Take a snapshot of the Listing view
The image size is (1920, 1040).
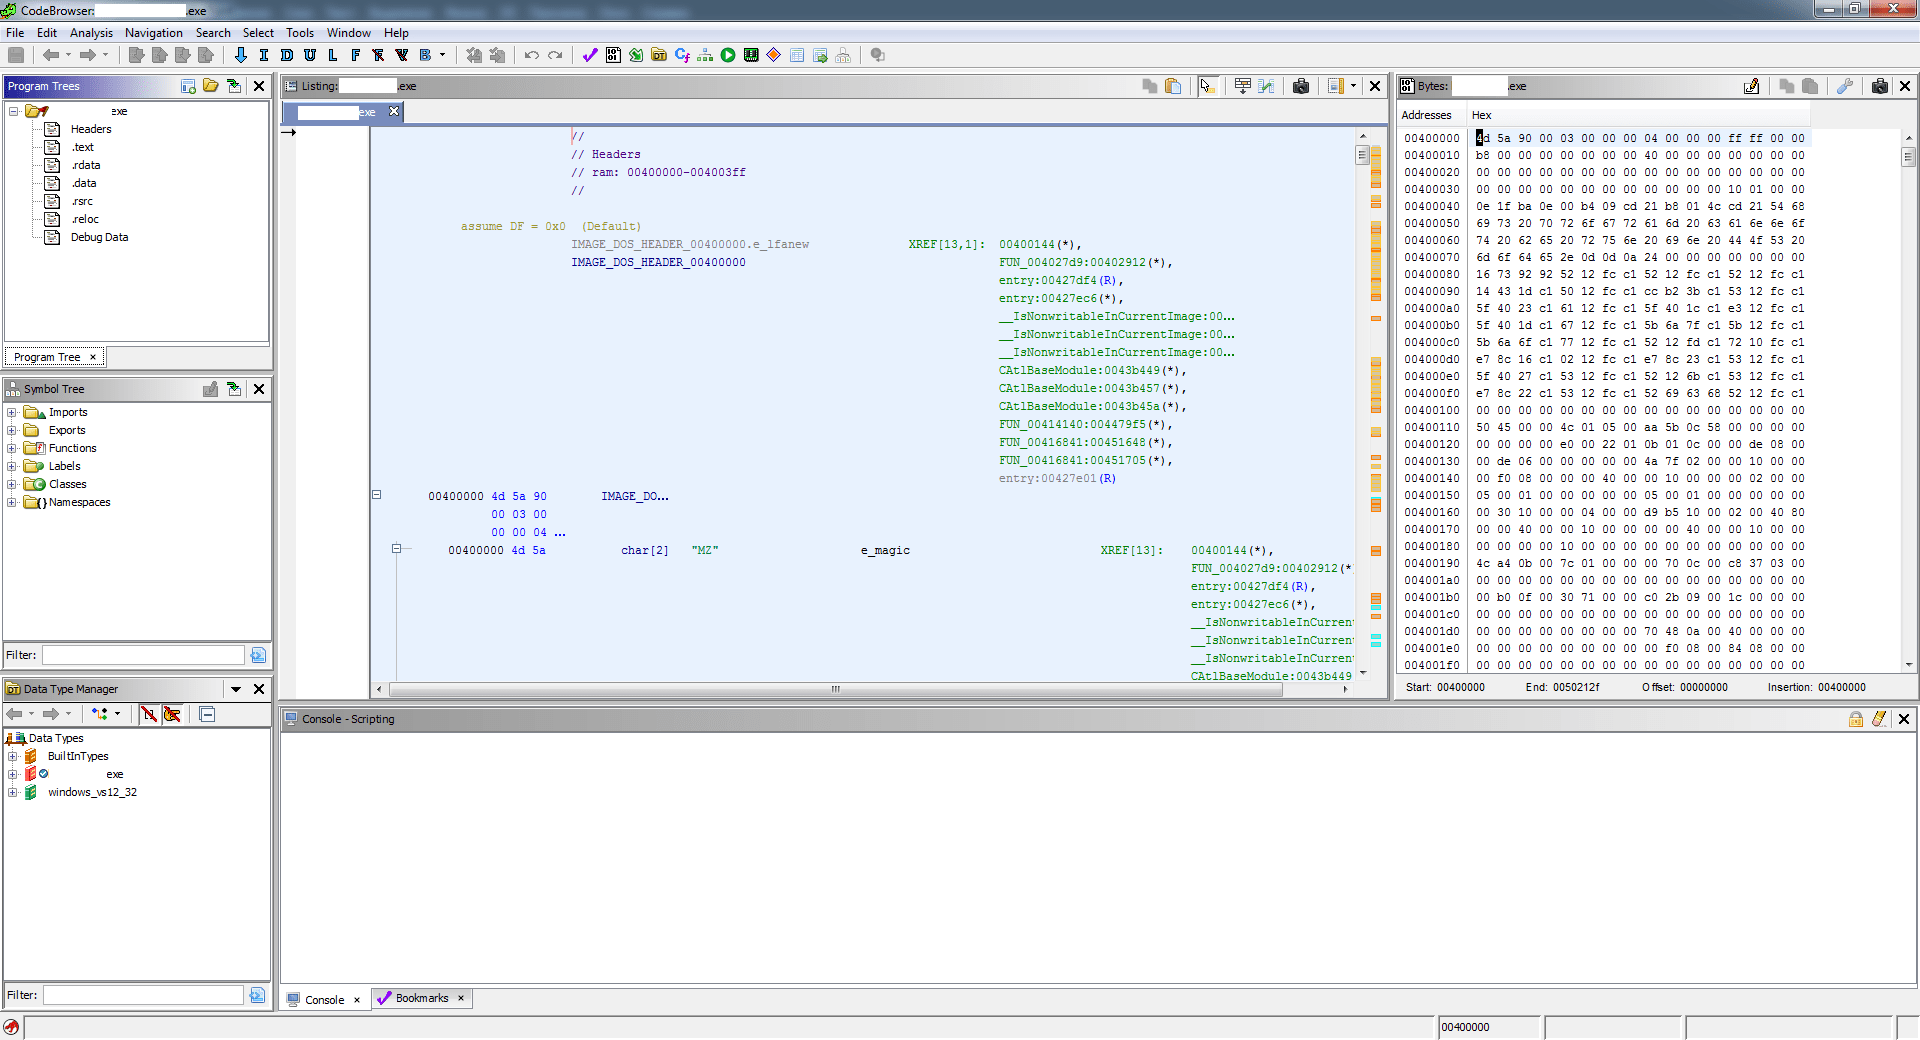tap(1300, 86)
